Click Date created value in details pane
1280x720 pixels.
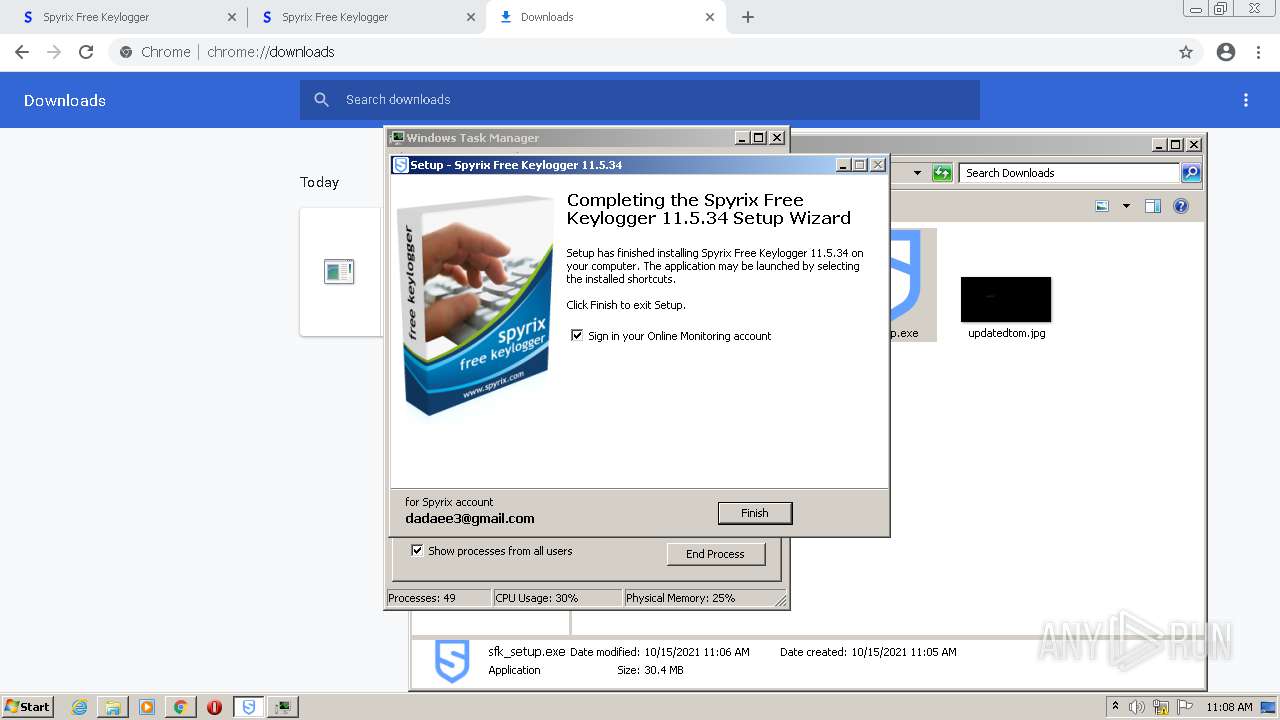tap(904, 652)
